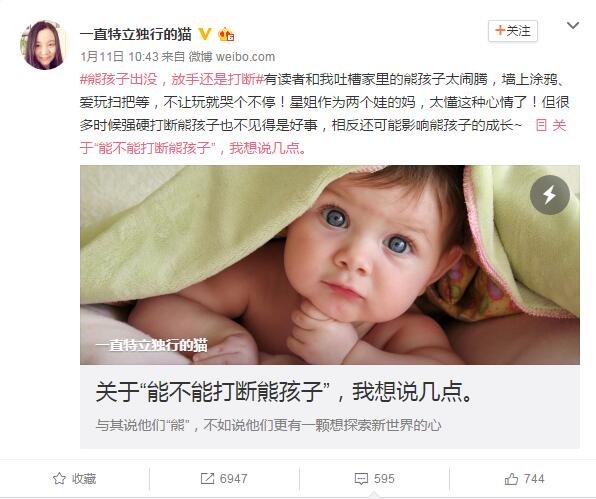Viewport: 596px width, 499px height.
Task: Click the membership crown badge icon
Action: [x=226, y=35]
